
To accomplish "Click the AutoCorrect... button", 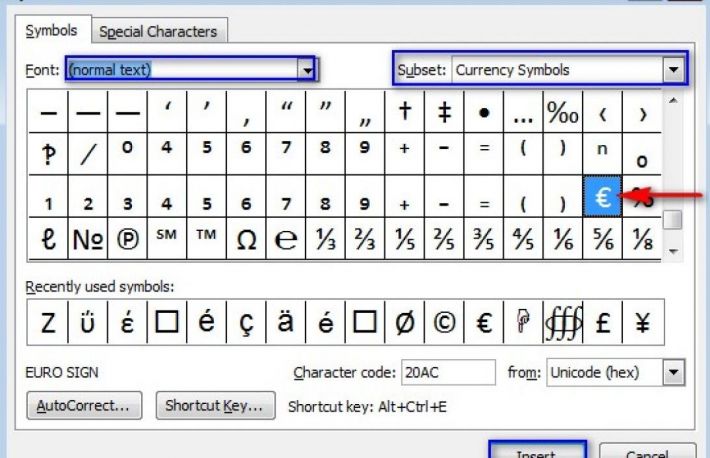I will pos(84,406).
